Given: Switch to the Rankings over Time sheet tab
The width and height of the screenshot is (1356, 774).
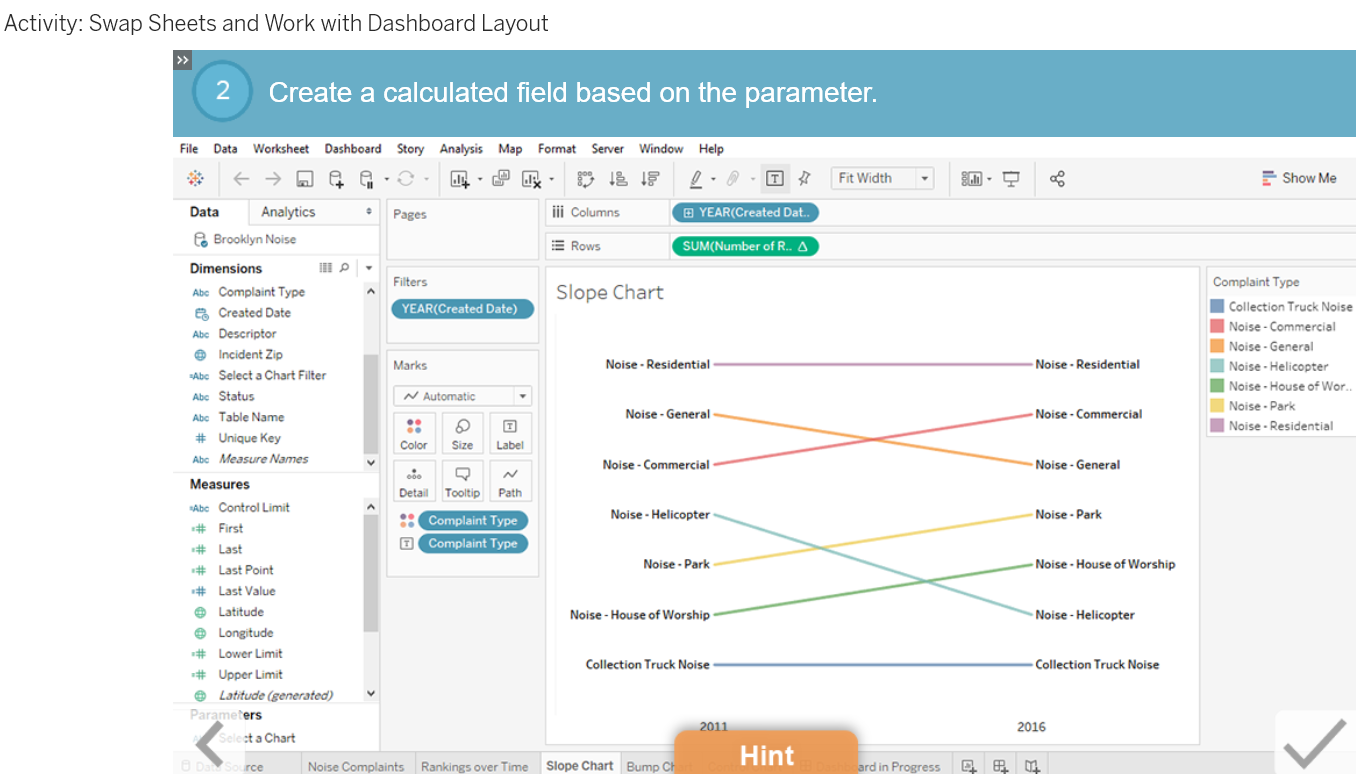Looking at the screenshot, I should tap(474, 766).
